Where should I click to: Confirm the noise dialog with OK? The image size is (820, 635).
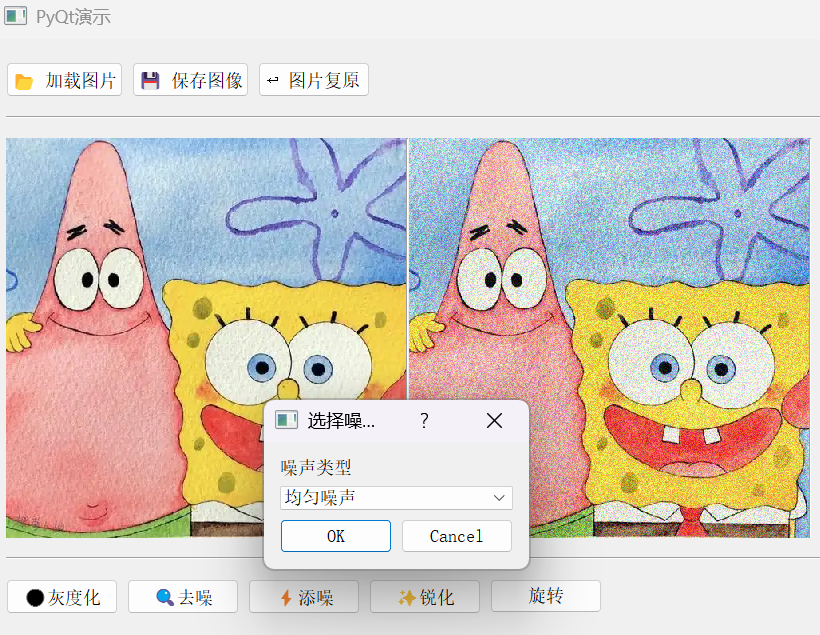tap(336, 536)
